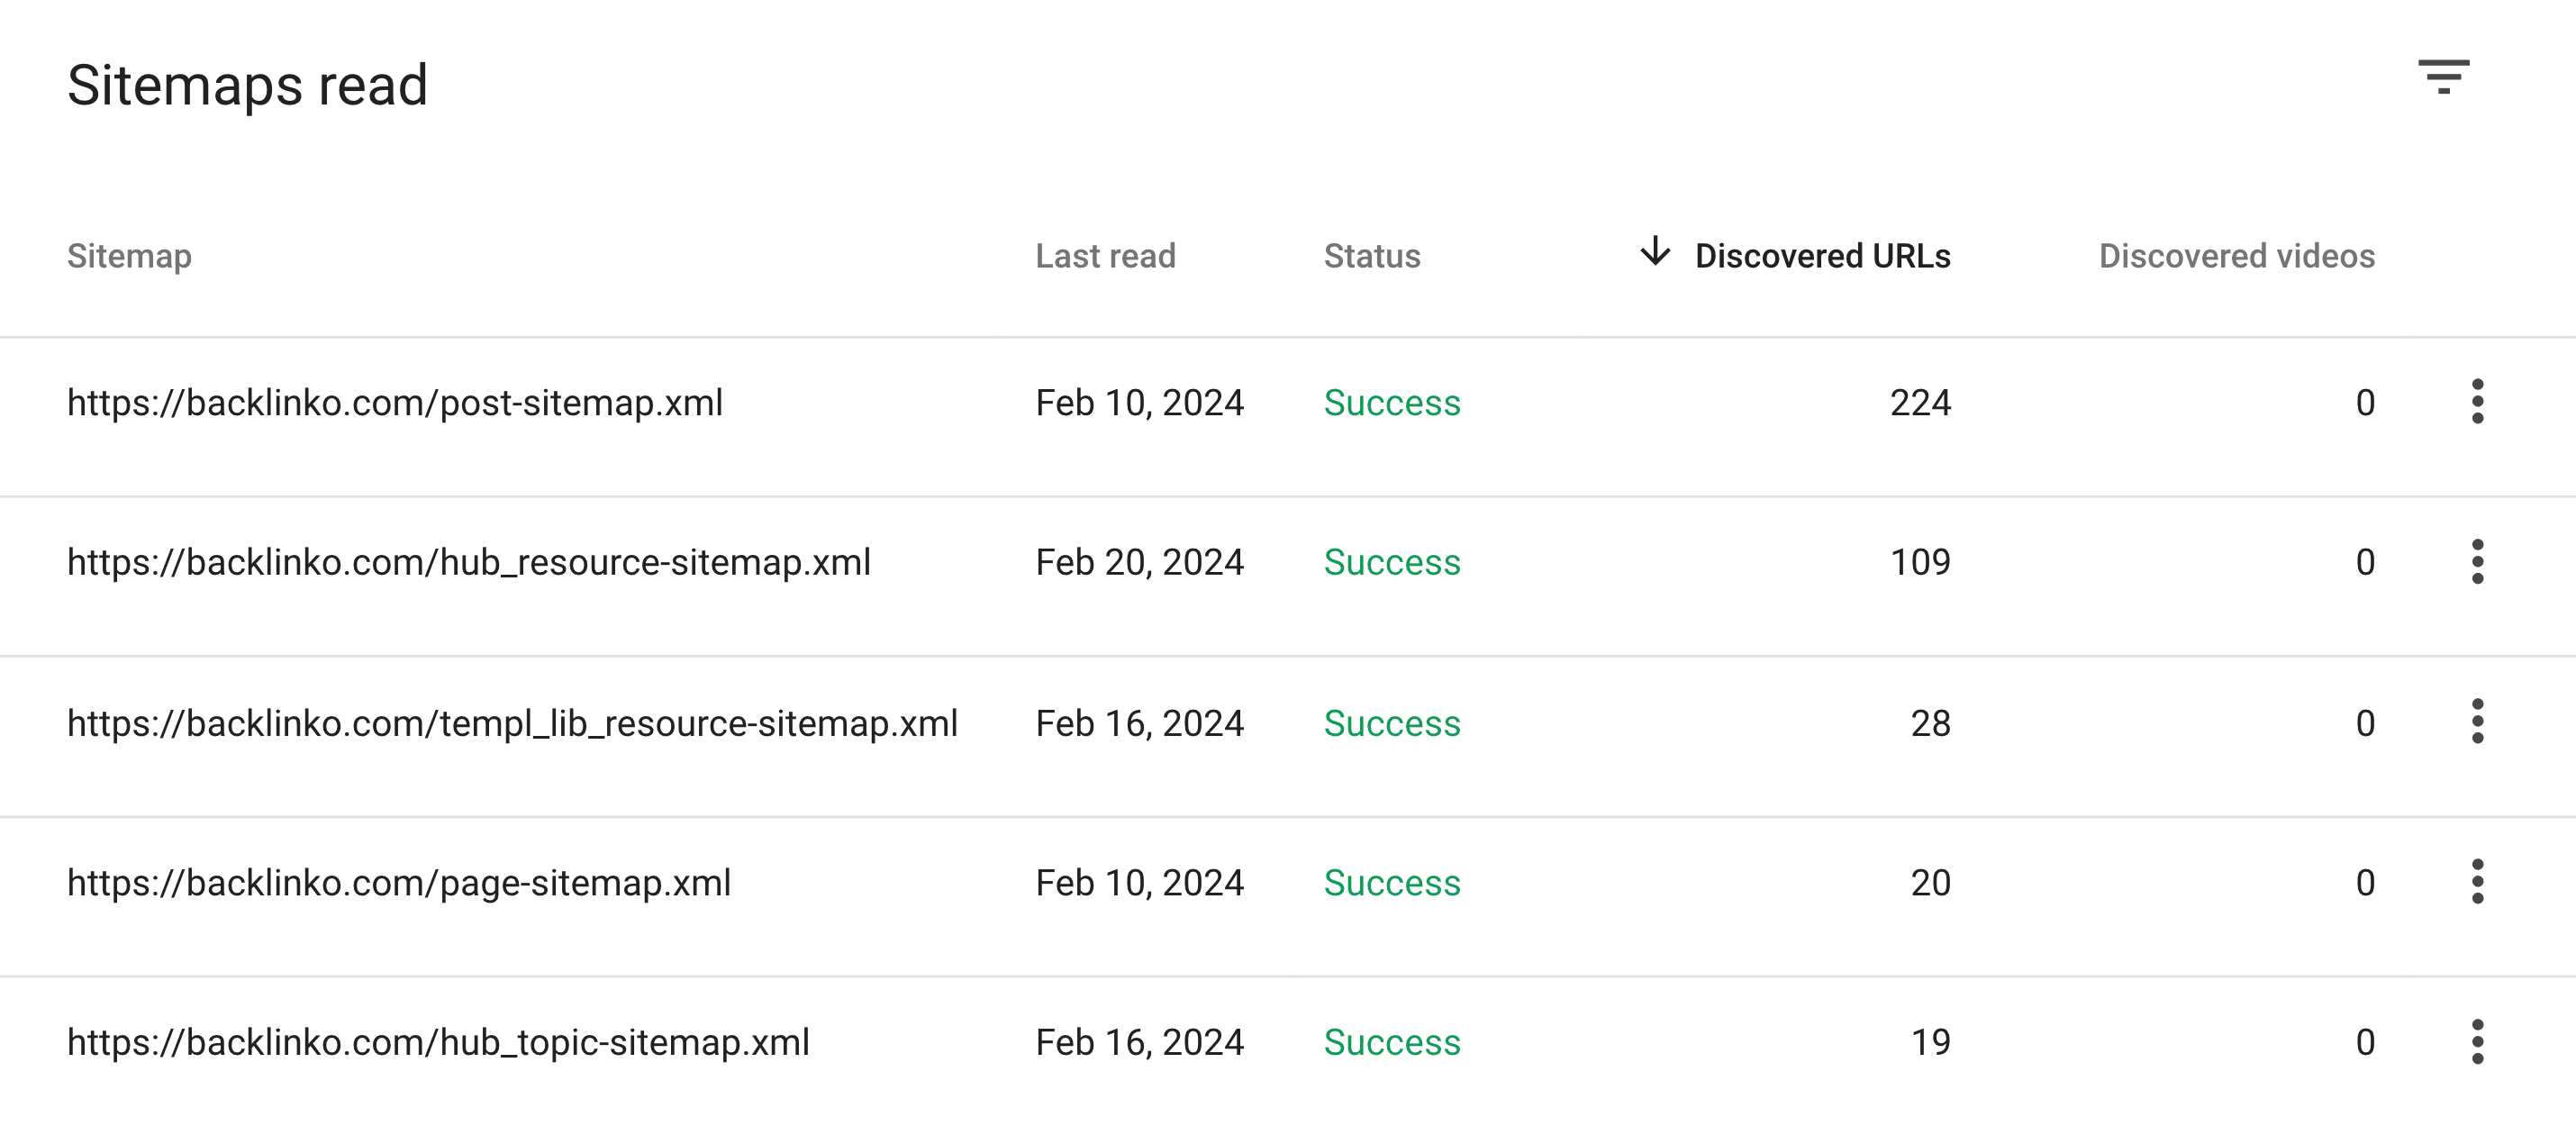Open the three-dot menu for page-sitemap.xml
The width and height of the screenshot is (2576, 1126).
[2477, 883]
